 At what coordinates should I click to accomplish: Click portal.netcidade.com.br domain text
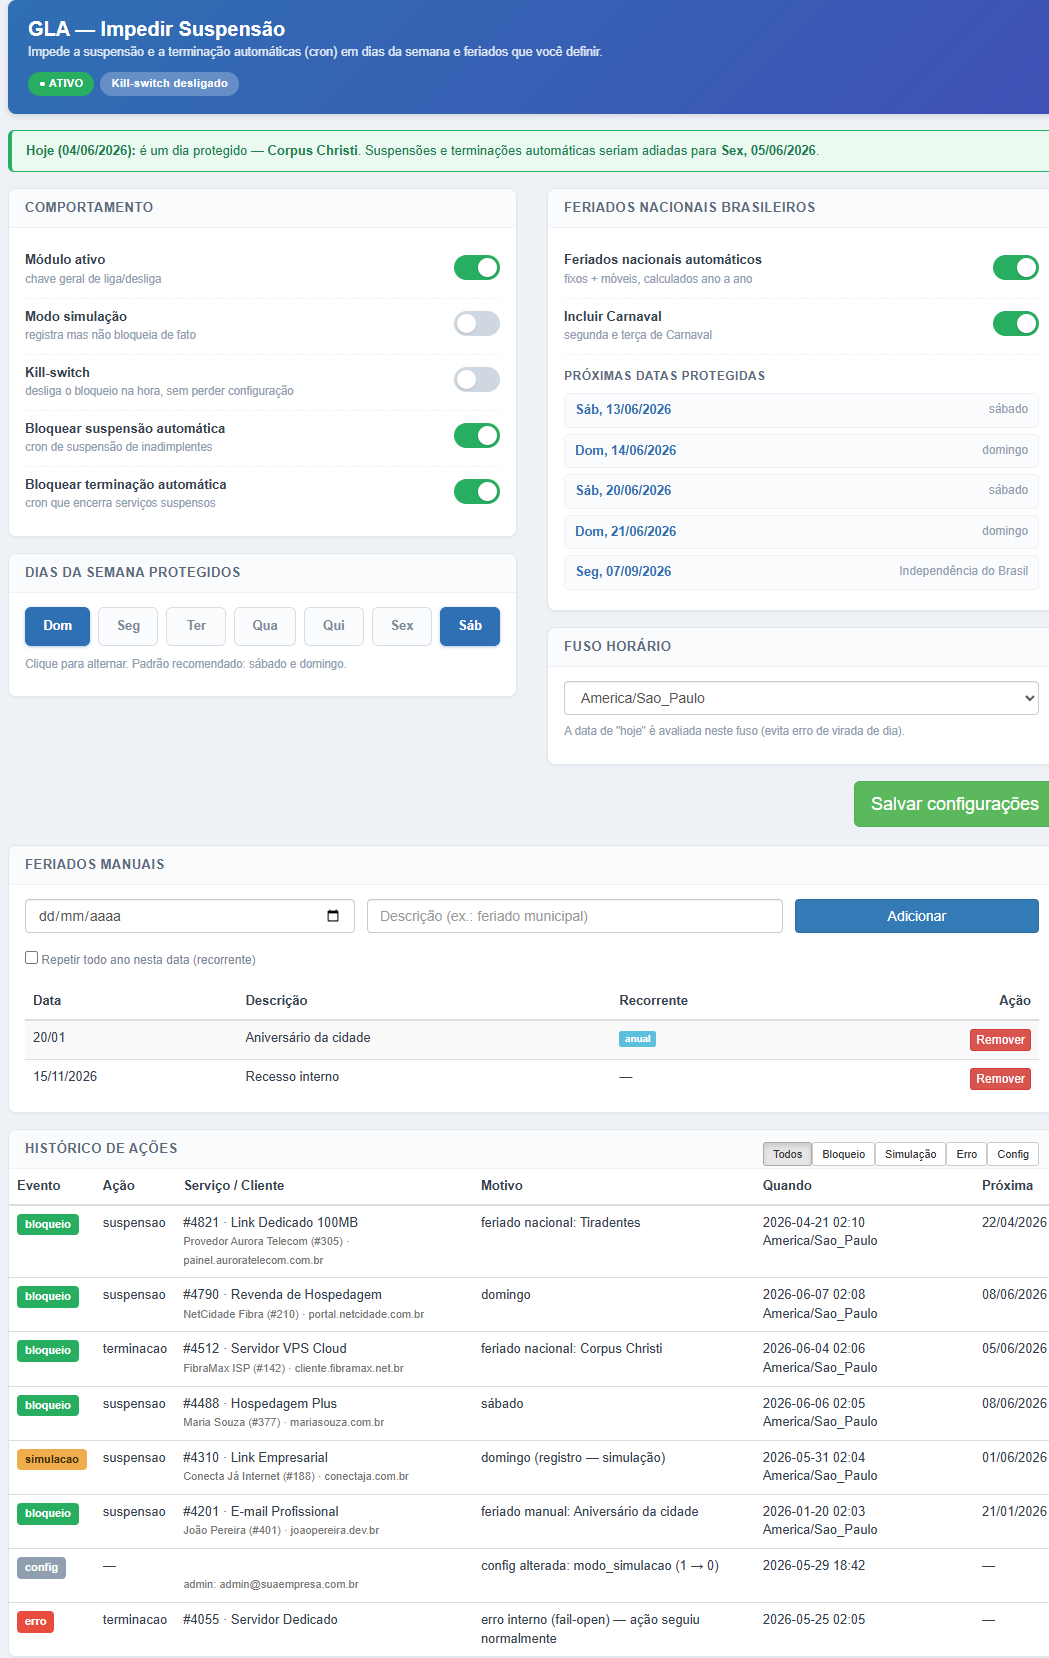pyautogui.click(x=366, y=1314)
